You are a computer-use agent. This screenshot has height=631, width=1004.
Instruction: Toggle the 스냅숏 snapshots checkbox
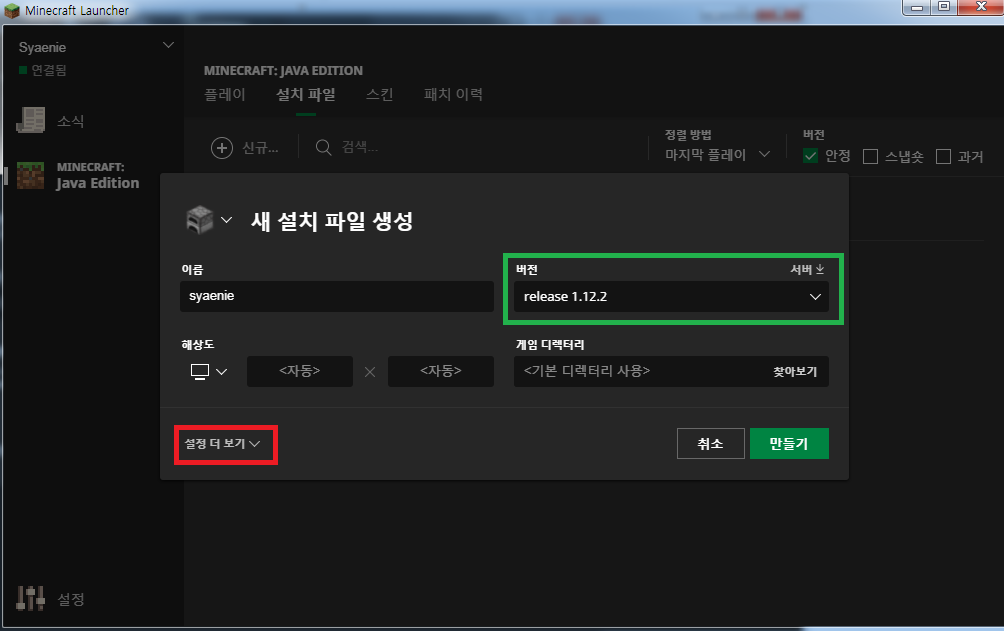coord(870,156)
